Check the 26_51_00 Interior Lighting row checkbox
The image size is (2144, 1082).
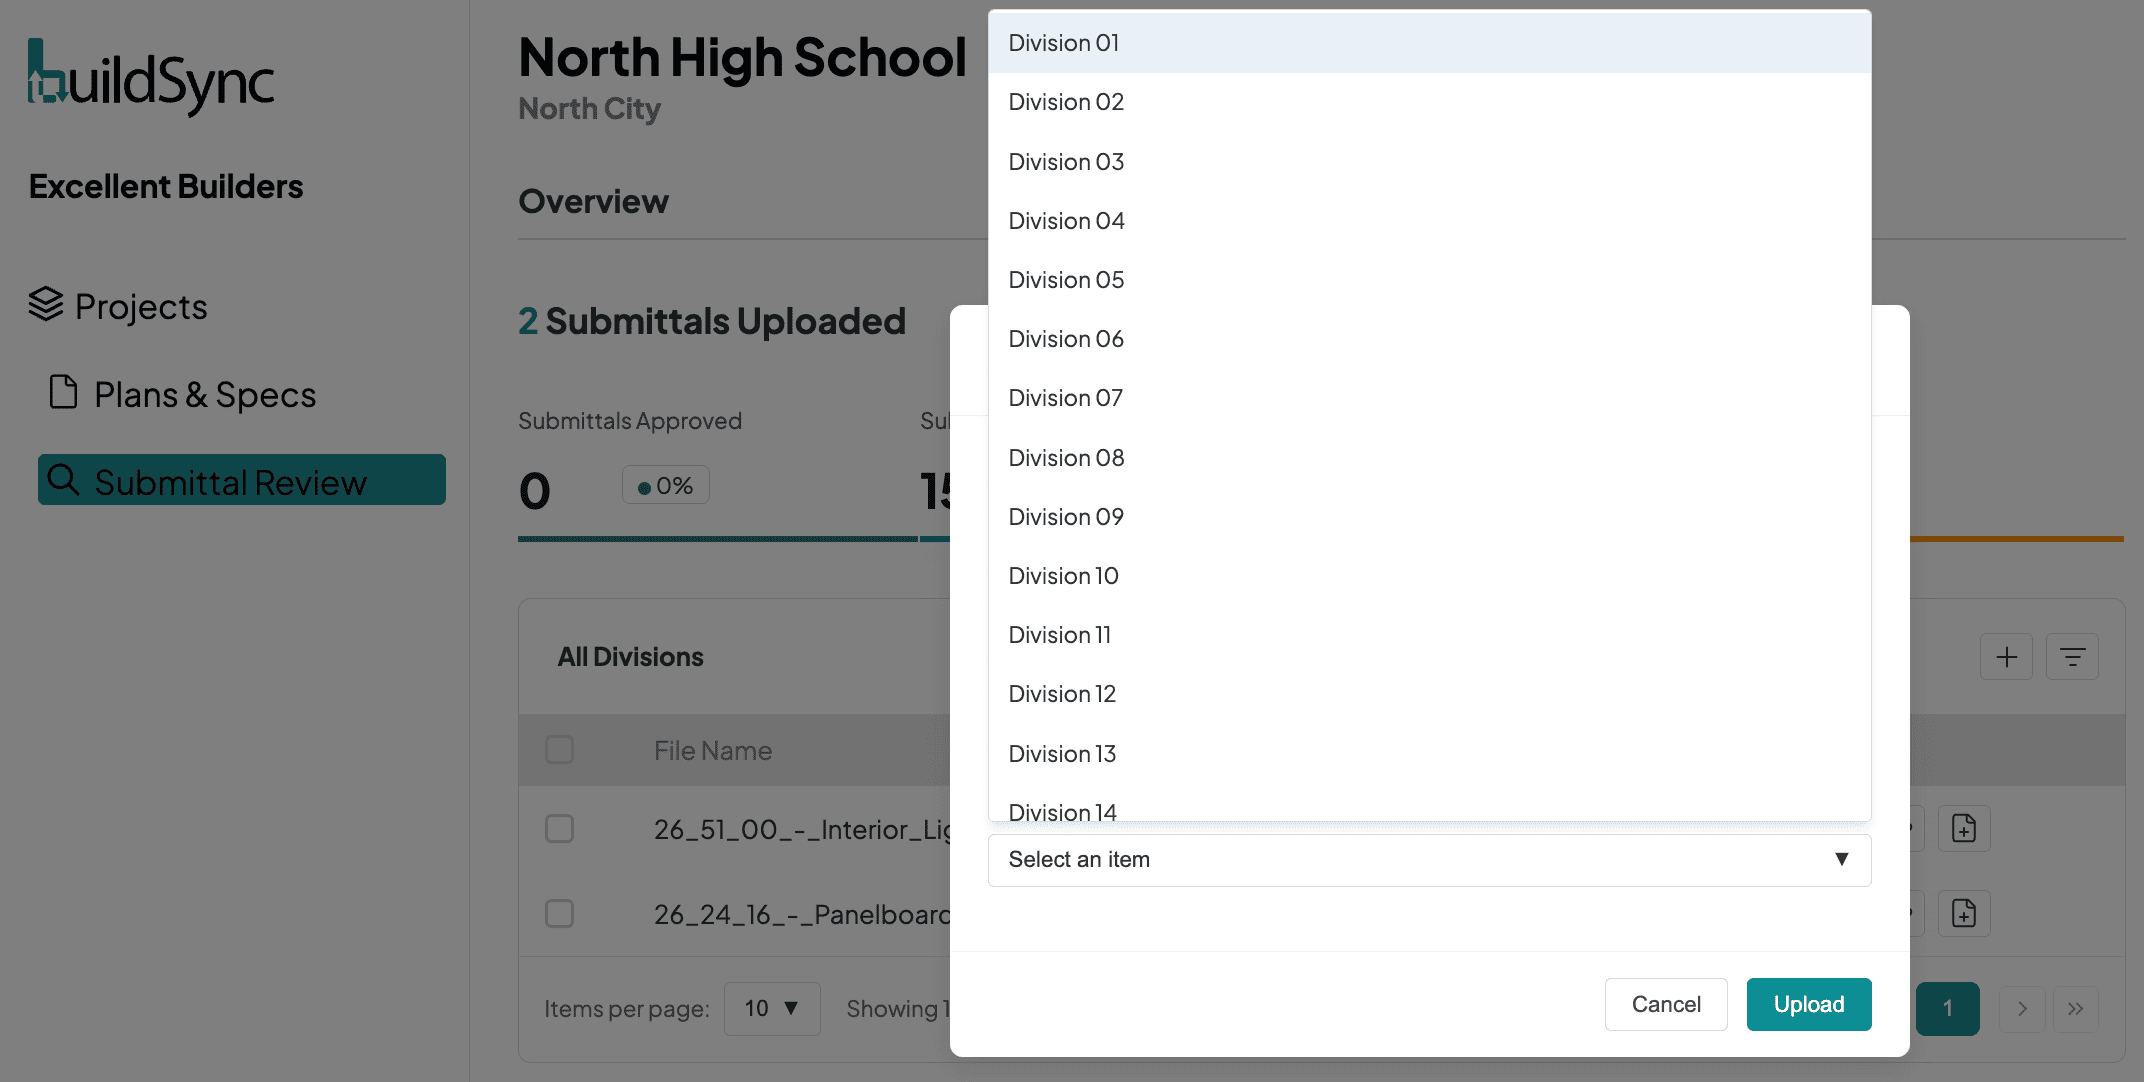click(559, 829)
